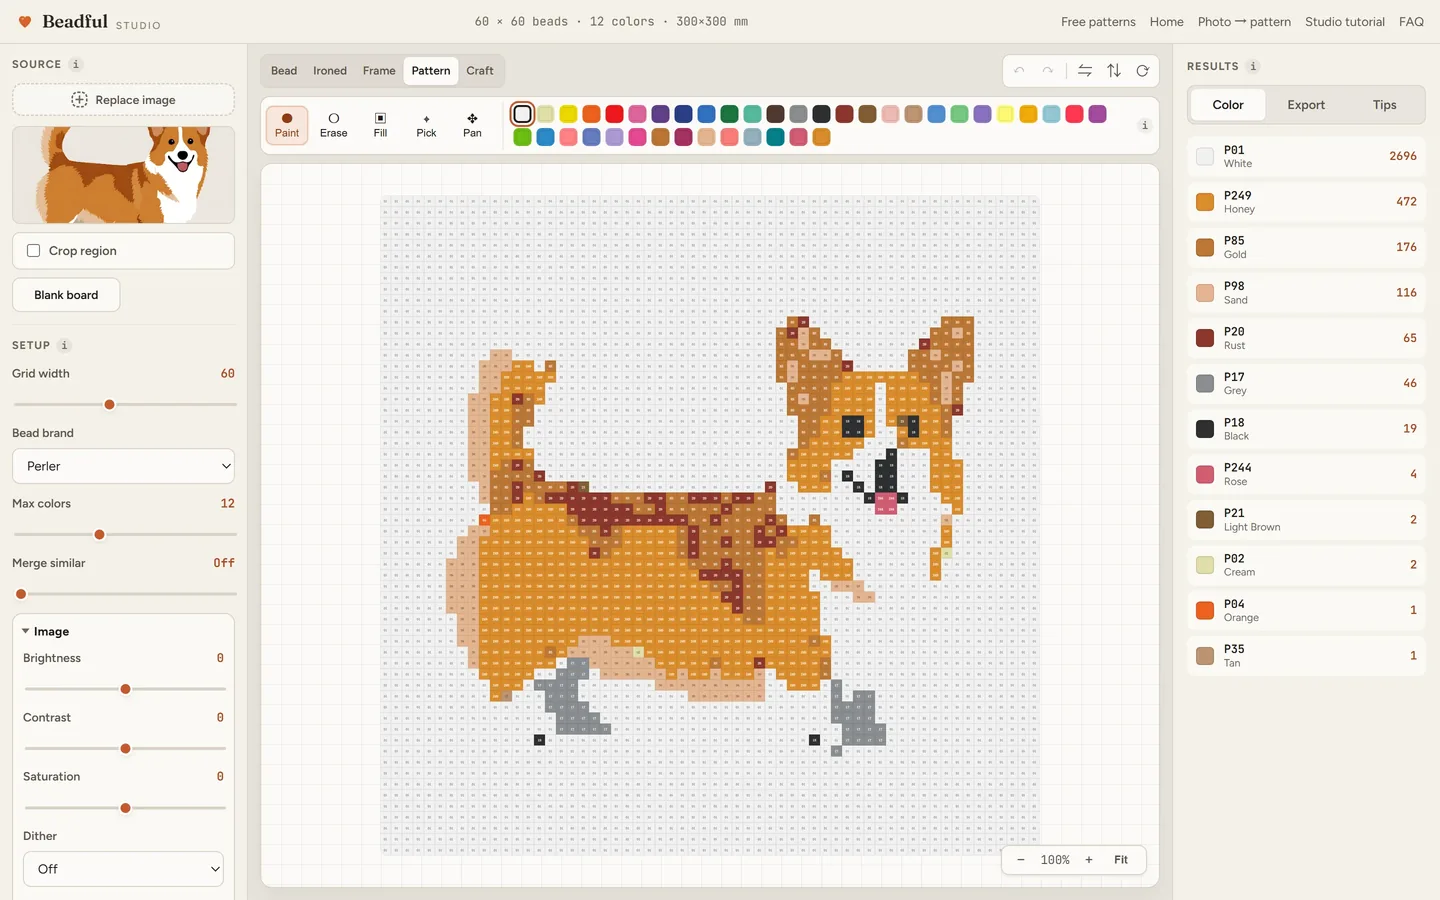Image resolution: width=1440 pixels, height=900 pixels.
Task: Open the Frame view tab
Action: 379,71
